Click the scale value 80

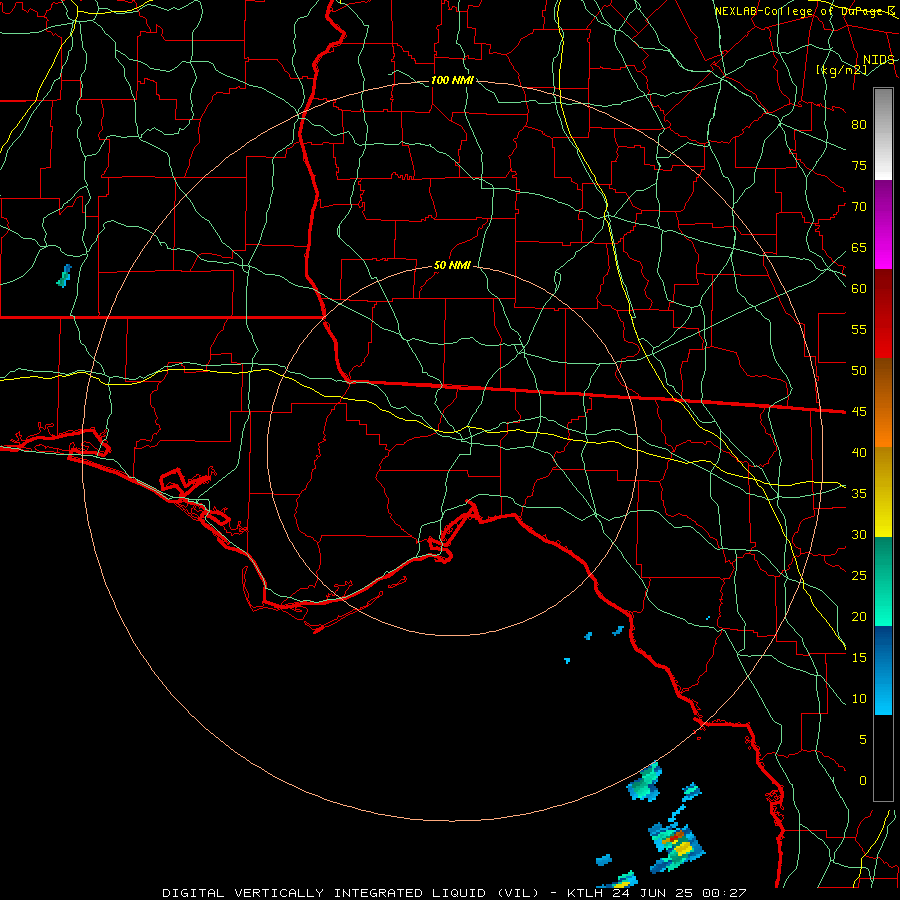[x=859, y=125]
